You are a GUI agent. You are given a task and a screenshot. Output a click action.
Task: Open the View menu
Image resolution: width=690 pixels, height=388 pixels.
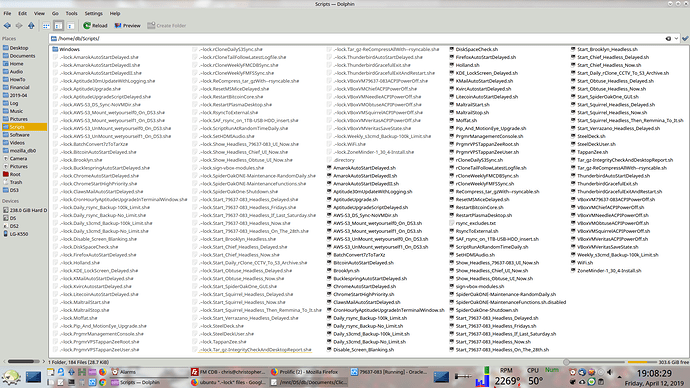pyautogui.click(x=39, y=13)
